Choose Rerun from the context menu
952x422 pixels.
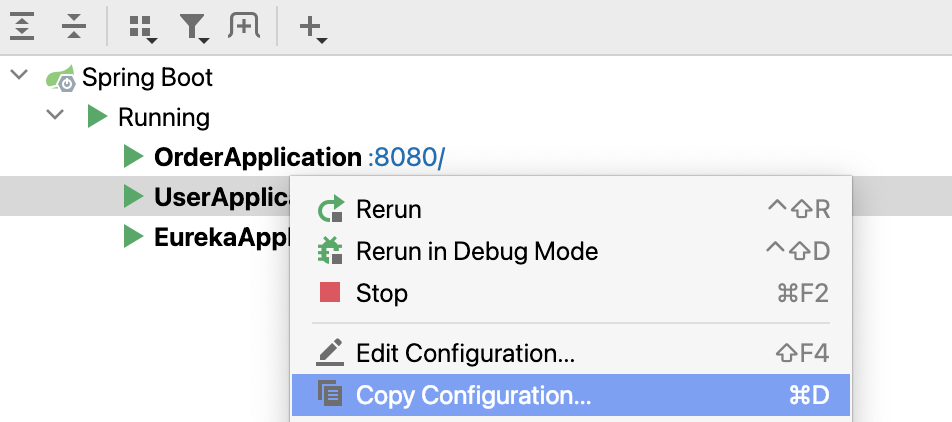click(571, 209)
